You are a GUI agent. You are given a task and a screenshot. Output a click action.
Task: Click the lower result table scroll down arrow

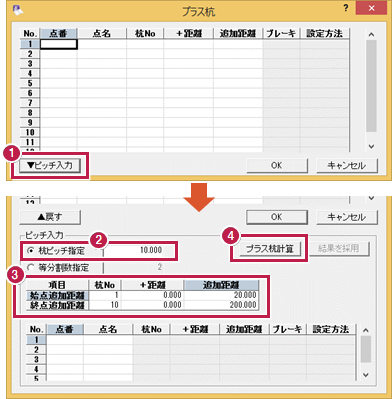point(366,375)
